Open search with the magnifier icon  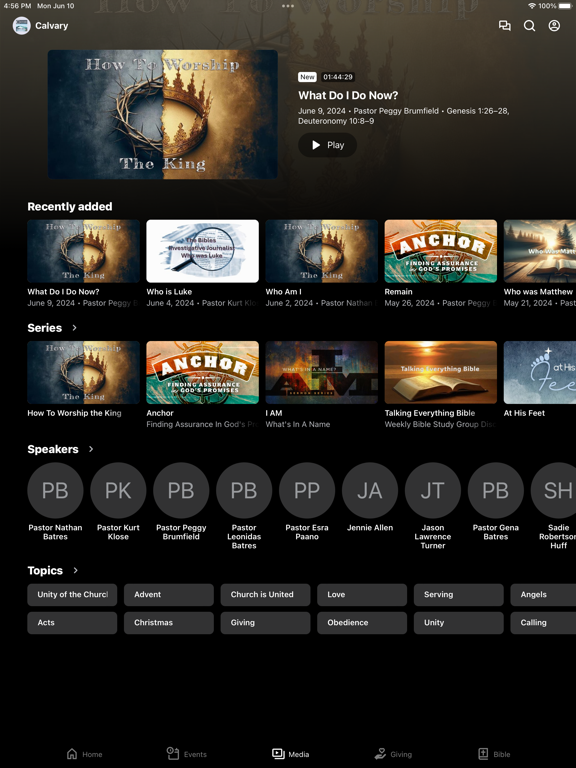tap(529, 25)
